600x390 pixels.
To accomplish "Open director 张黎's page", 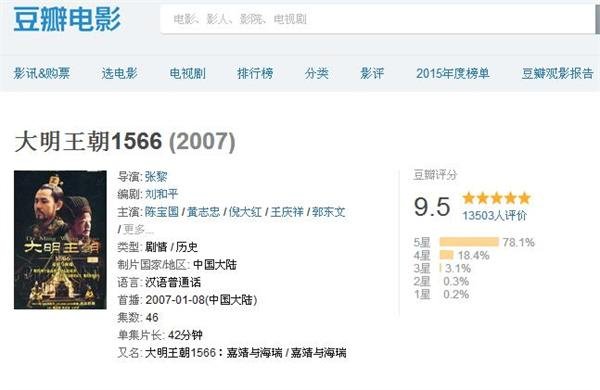I will click(156, 176).
